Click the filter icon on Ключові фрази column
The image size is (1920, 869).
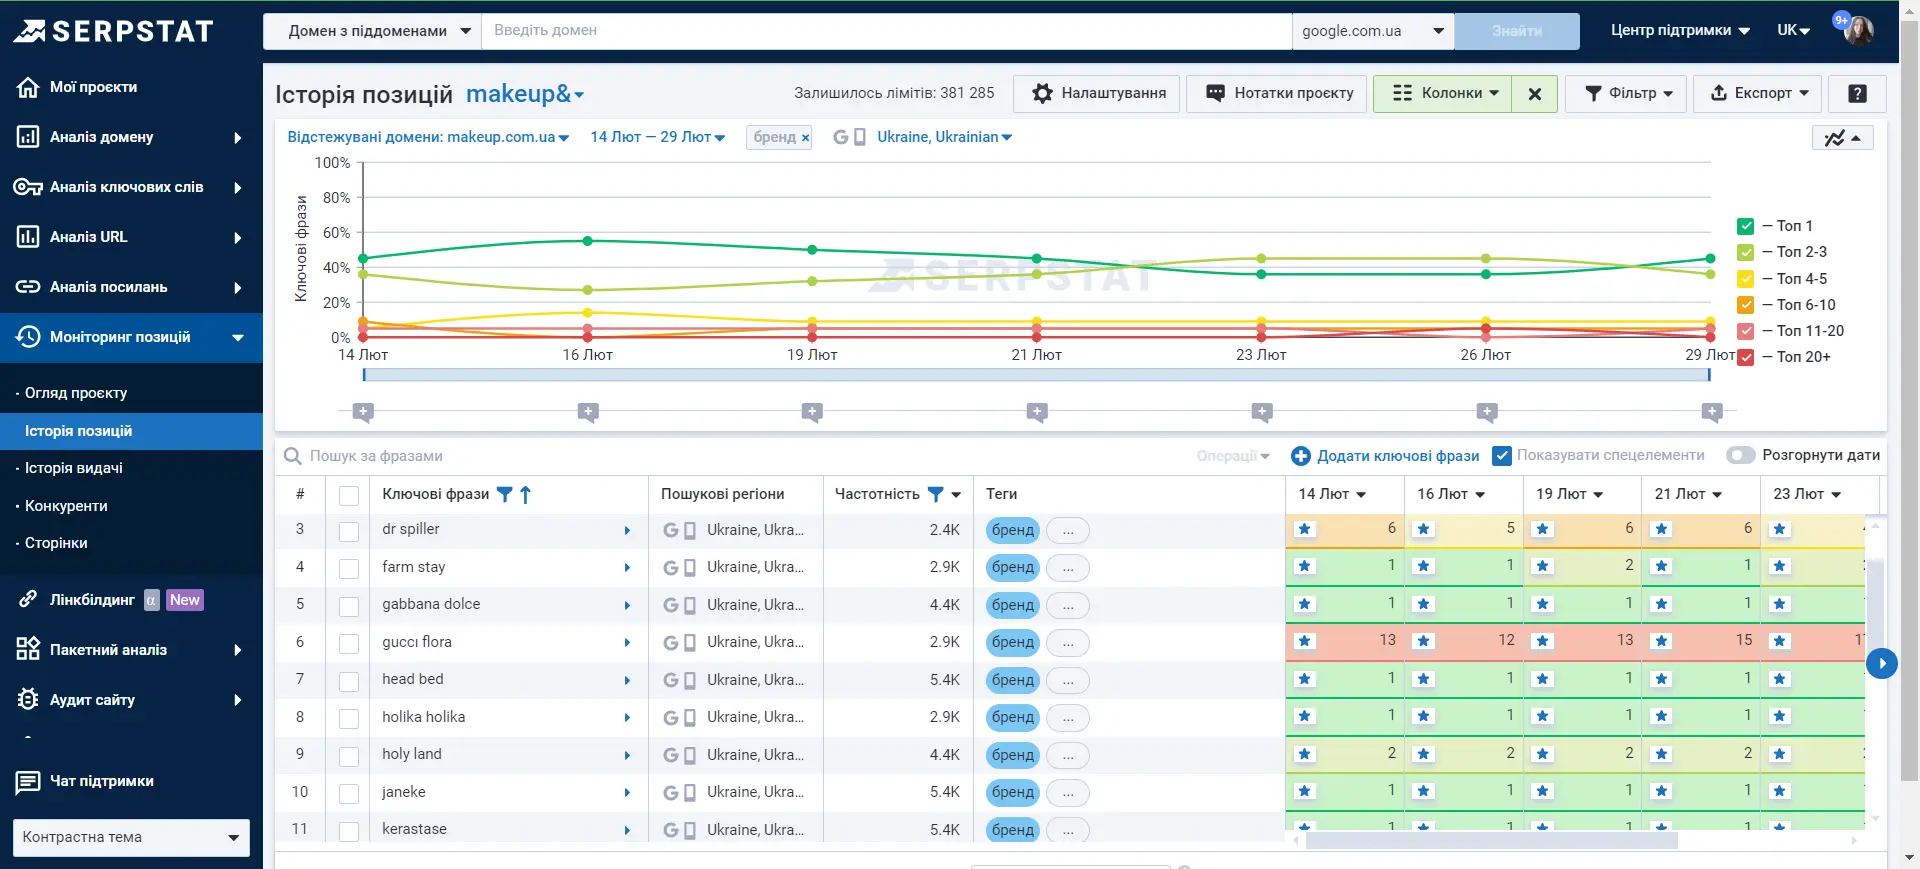pyautogui.click(x=505, y=494)
